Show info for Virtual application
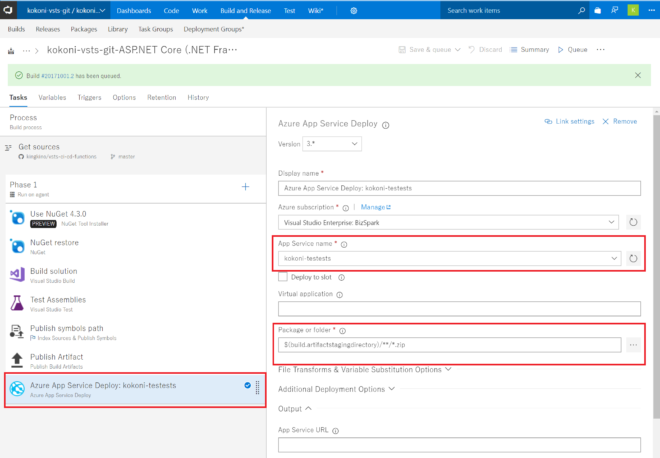Image resolution: width=660 pixels, height=458 pixels. coord(340,295)
